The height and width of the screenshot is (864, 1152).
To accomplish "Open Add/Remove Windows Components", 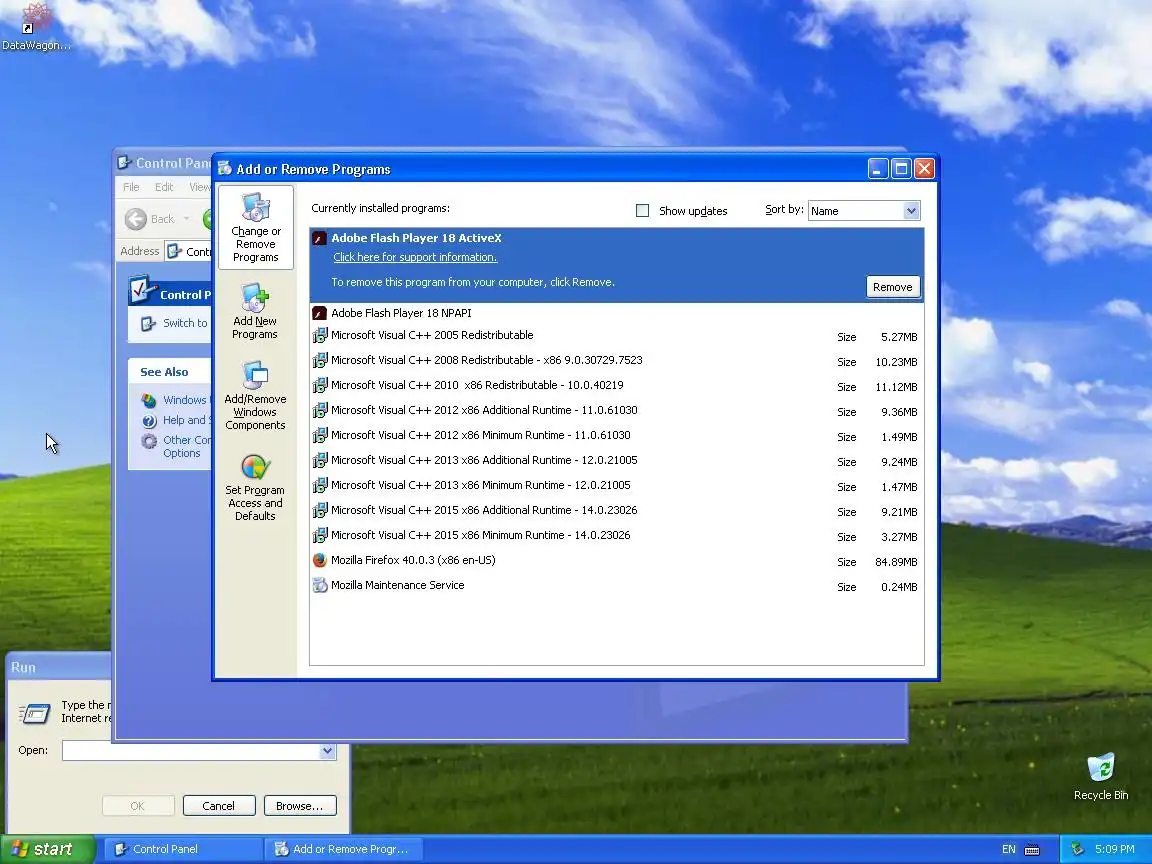I will coord(255,395).
